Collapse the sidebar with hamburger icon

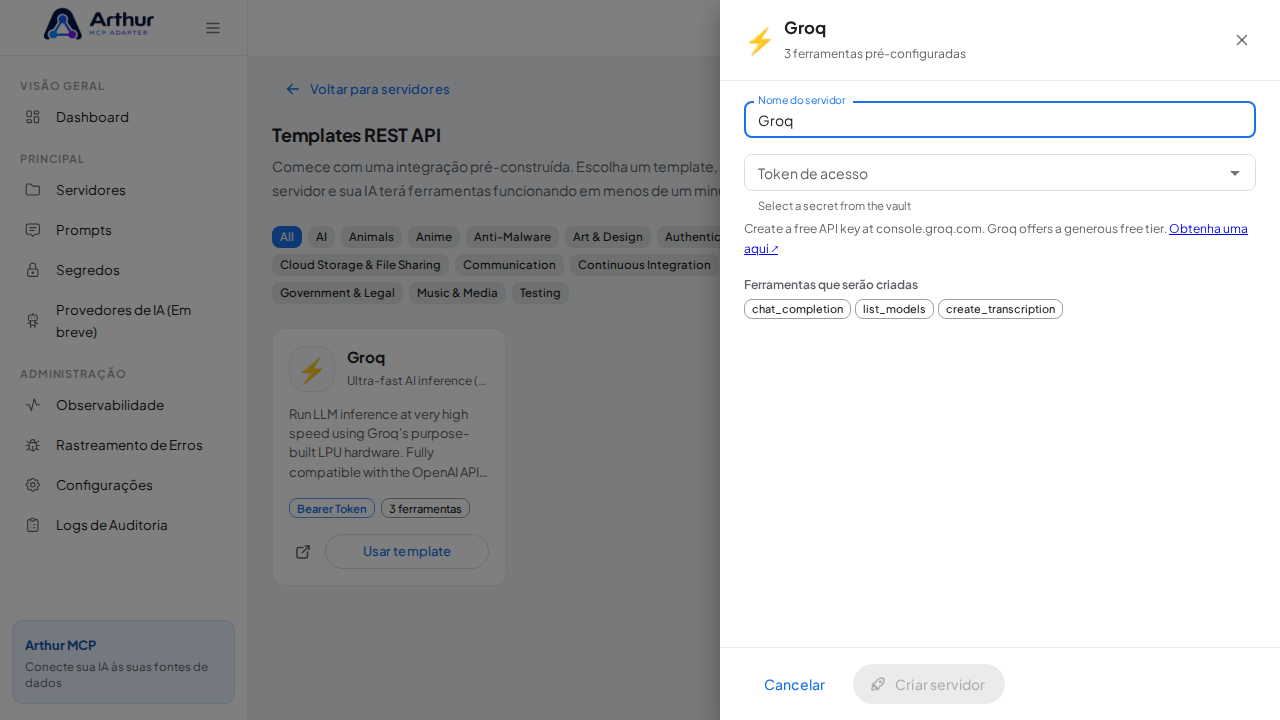click(x=213, y=28)
